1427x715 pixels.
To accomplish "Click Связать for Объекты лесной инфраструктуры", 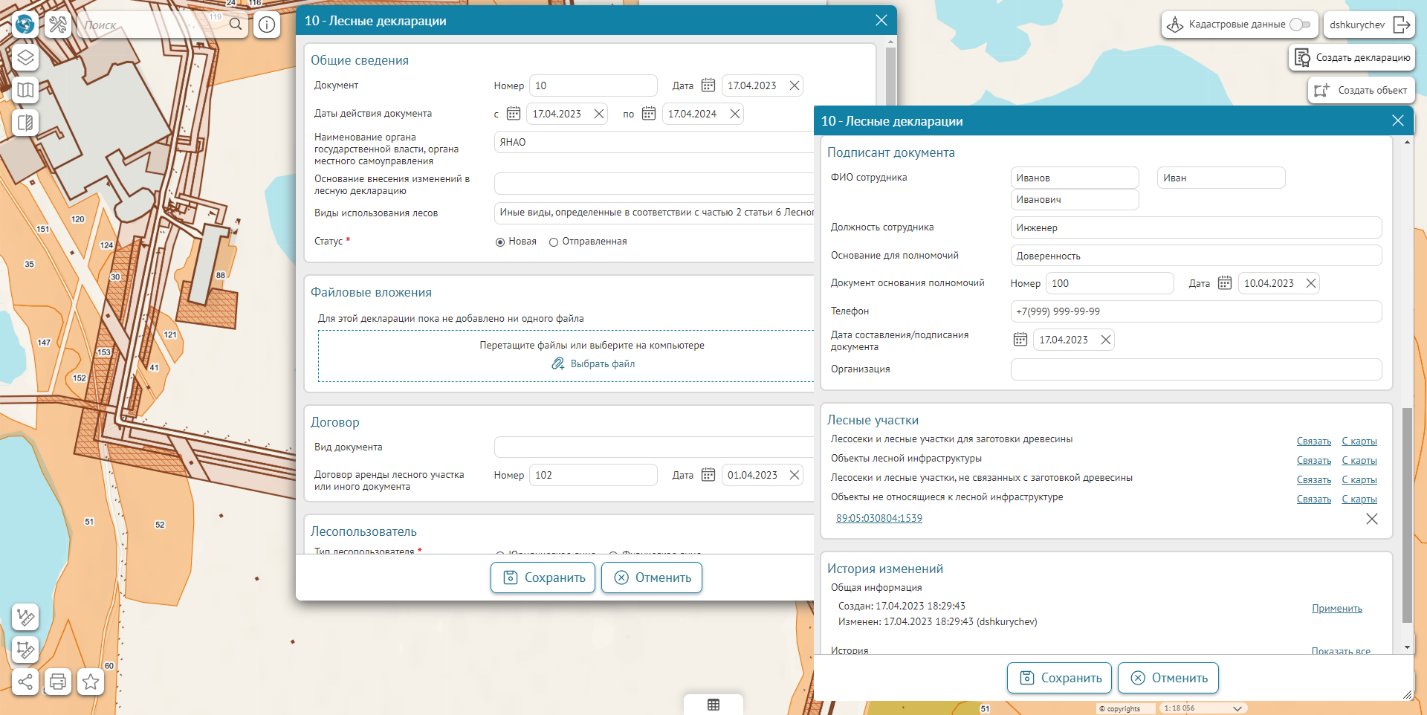I will (x=1313, y=460).
